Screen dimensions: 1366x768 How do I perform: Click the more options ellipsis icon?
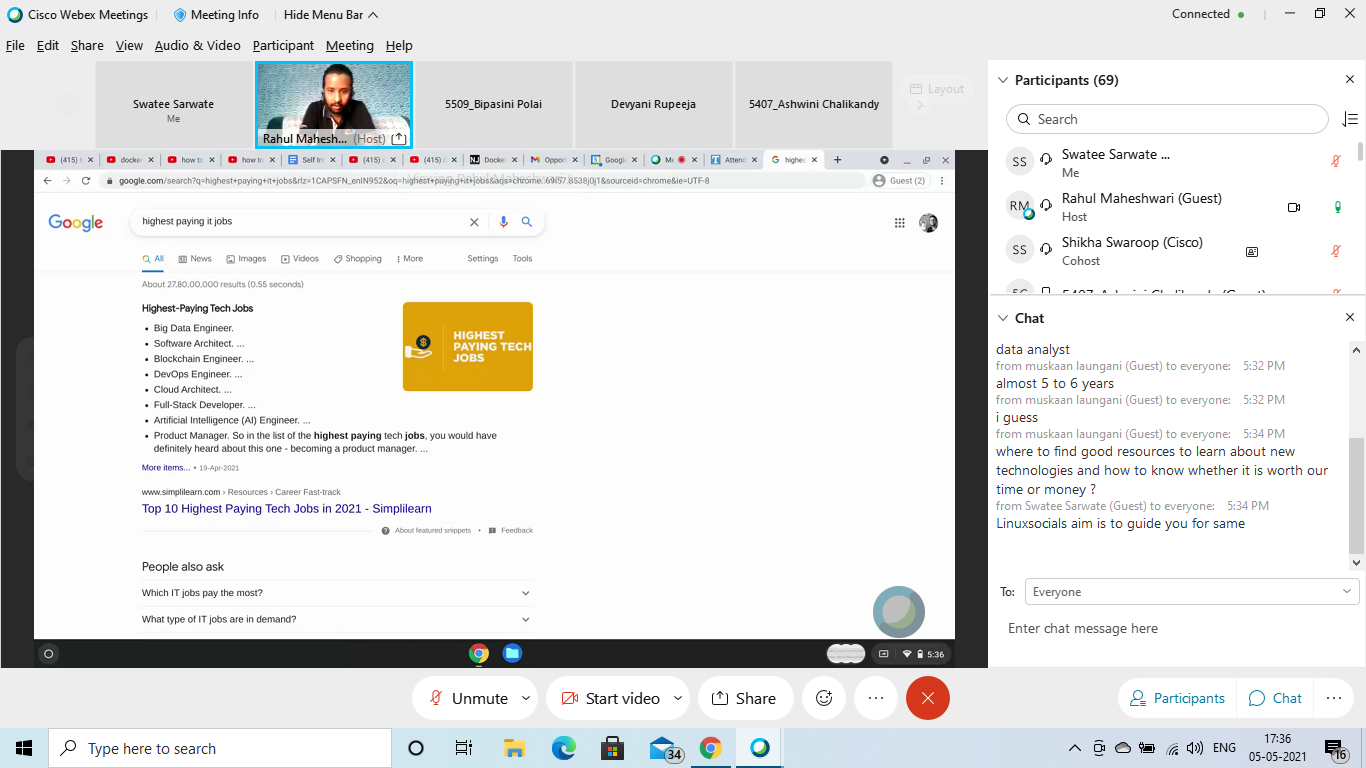(x=876, y=698)
